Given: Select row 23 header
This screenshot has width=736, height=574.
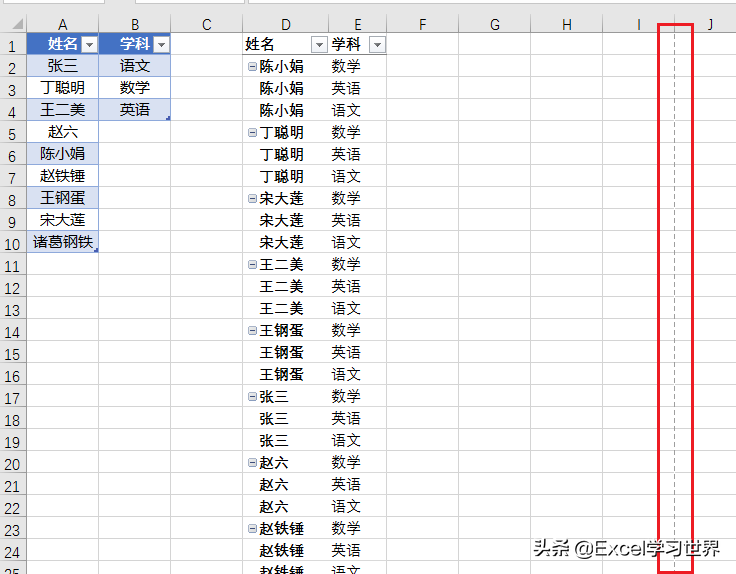Looking at the screenshot, I should (x=13, y=530).
